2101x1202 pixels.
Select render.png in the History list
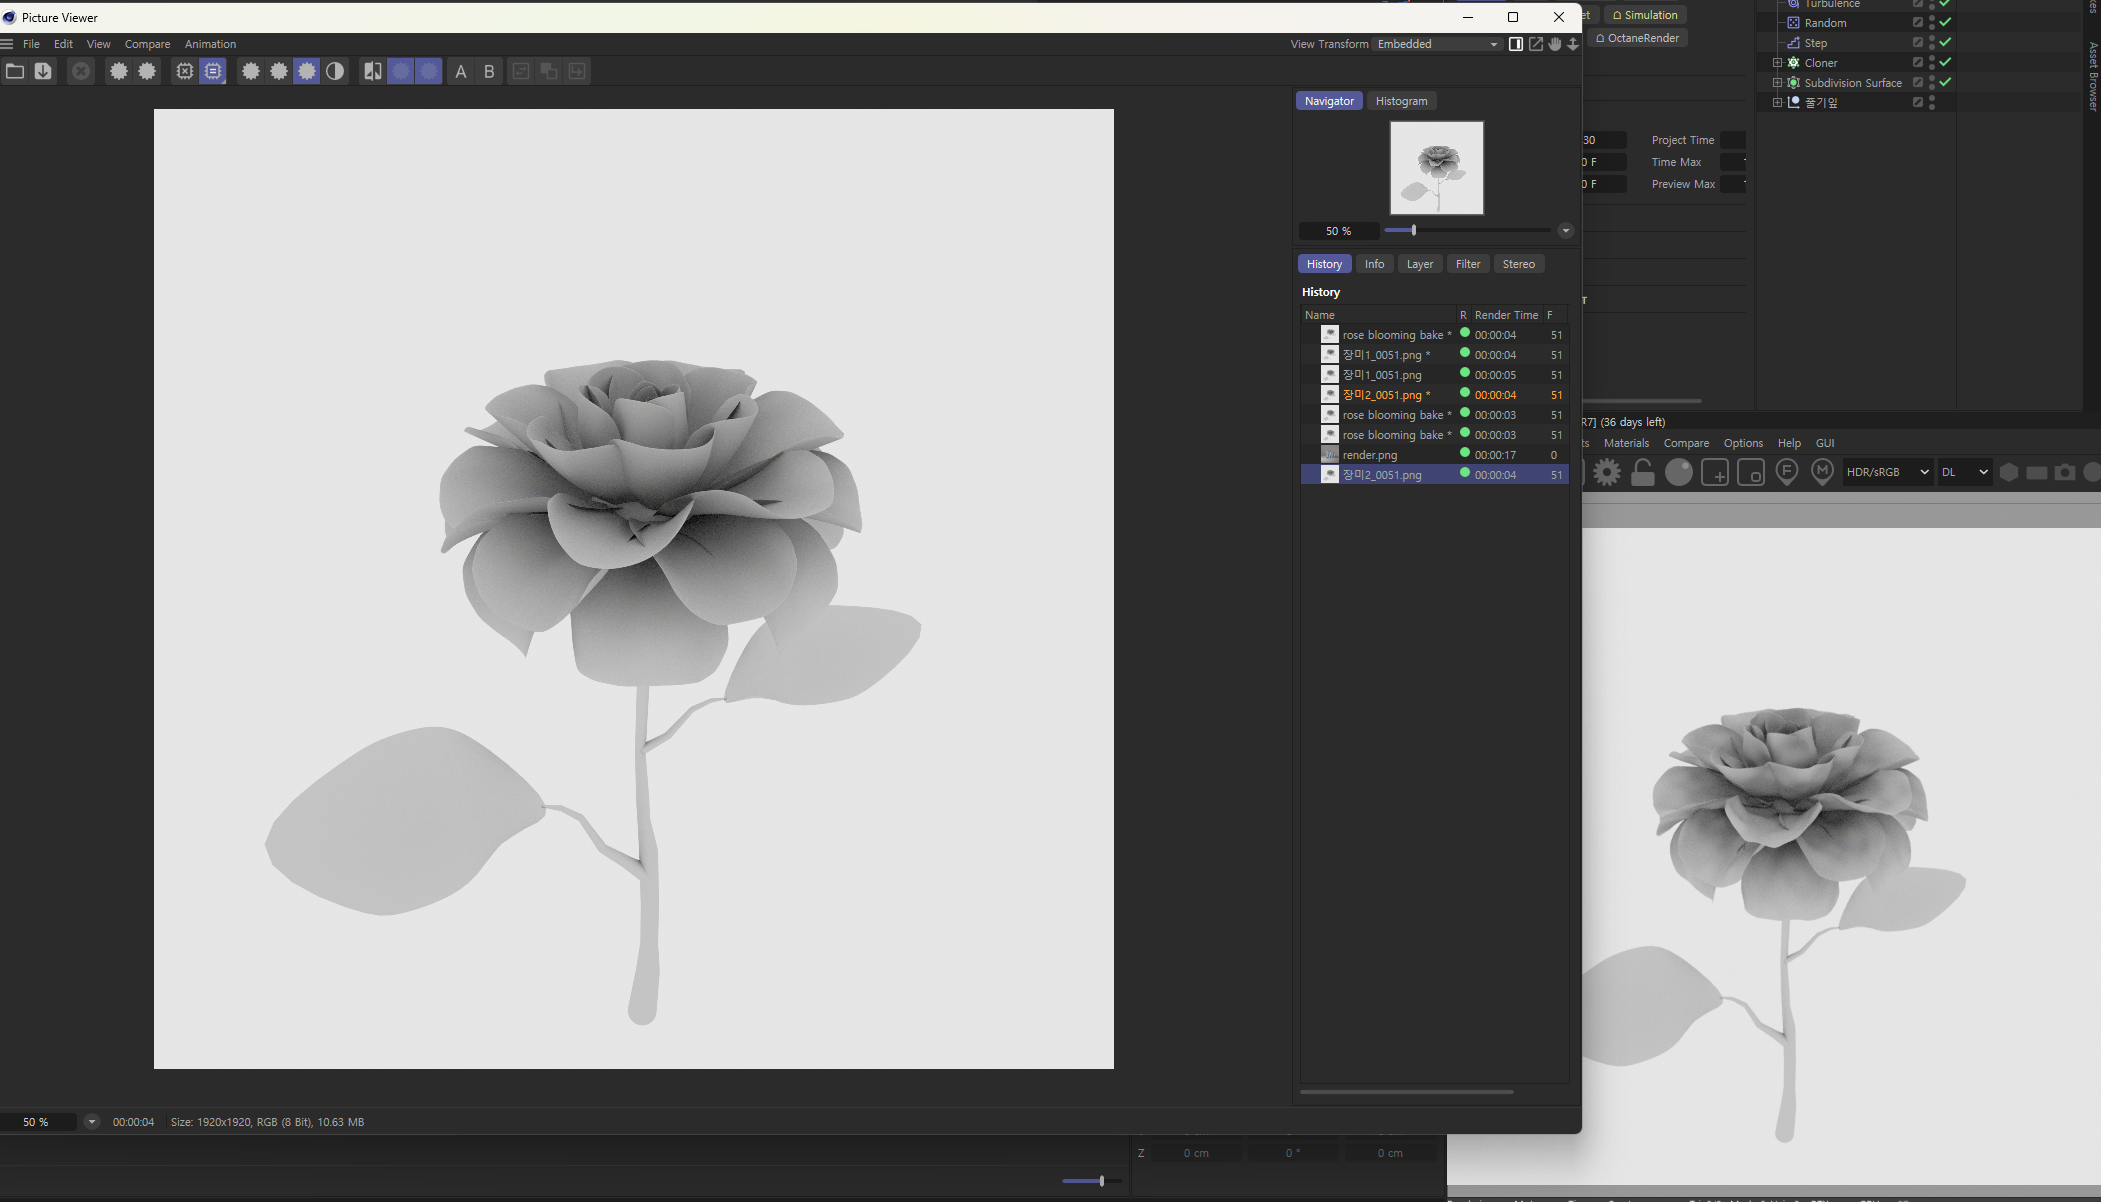(1434, 455)
